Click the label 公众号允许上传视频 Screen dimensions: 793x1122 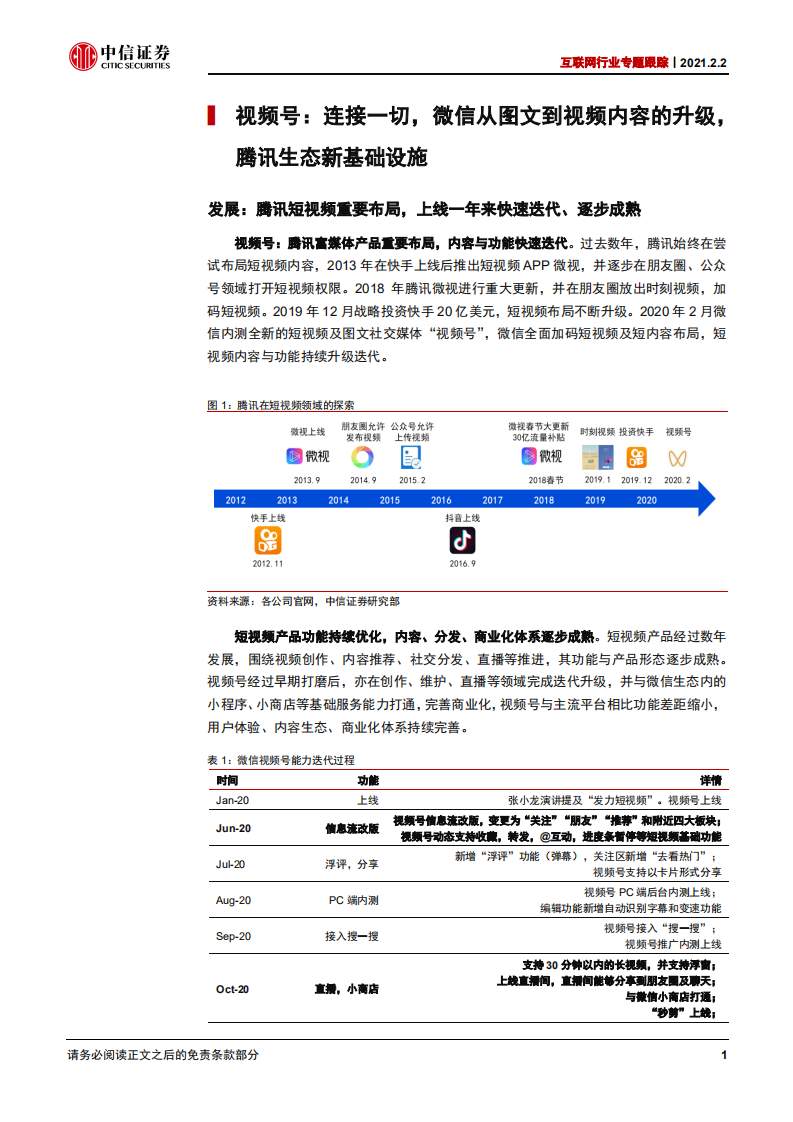tap(412, 431)
